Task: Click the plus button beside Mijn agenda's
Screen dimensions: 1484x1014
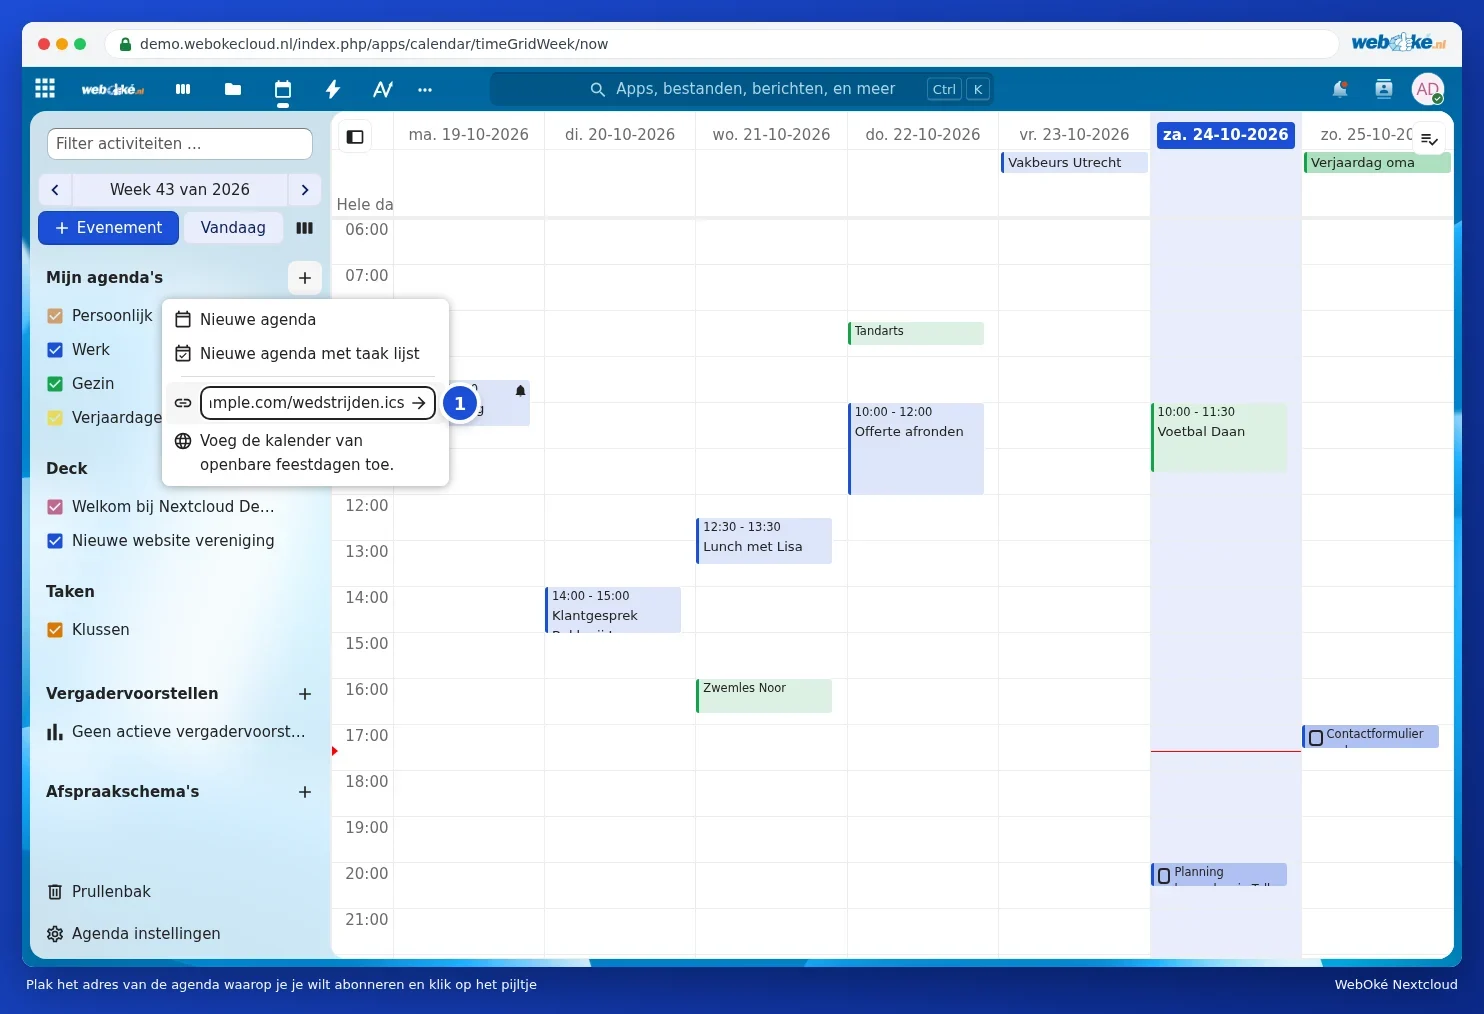Action: pos(305,278)
